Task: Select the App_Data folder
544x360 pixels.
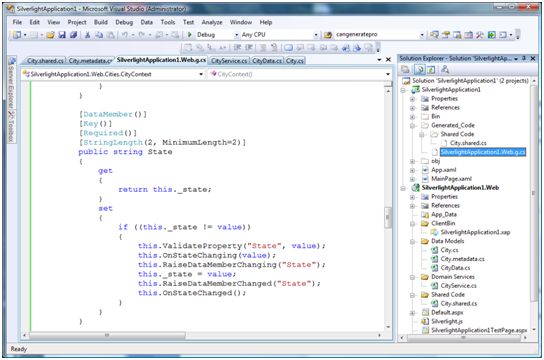Action: coord(444,215)
